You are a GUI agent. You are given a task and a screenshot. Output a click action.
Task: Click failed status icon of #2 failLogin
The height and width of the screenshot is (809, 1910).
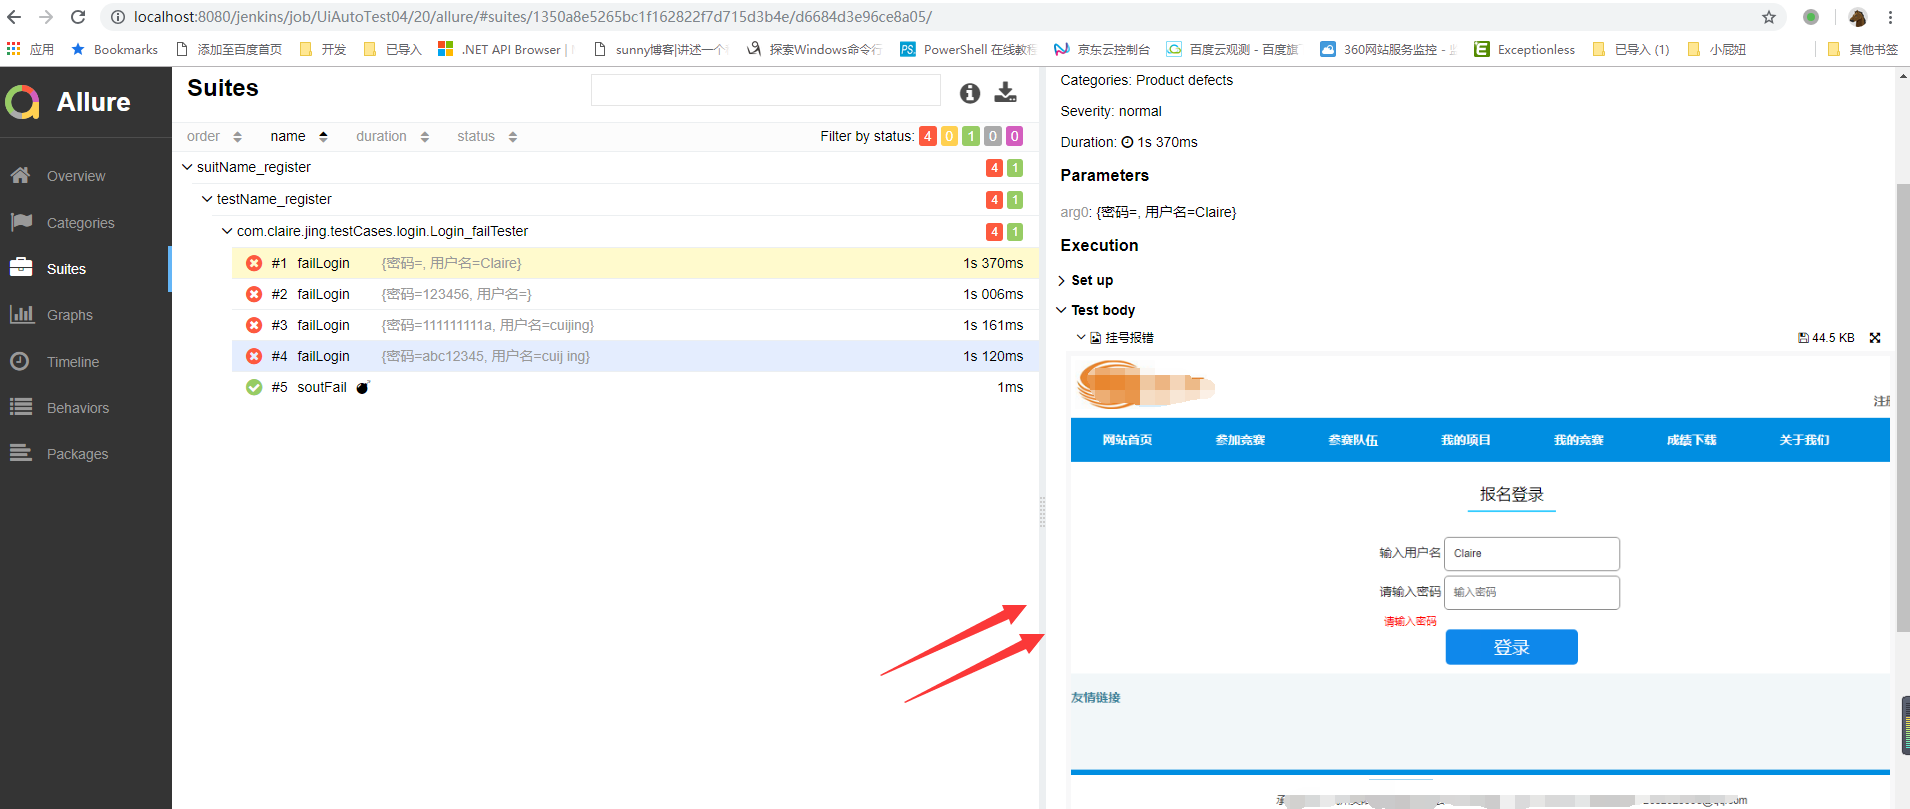pos(254,294)
